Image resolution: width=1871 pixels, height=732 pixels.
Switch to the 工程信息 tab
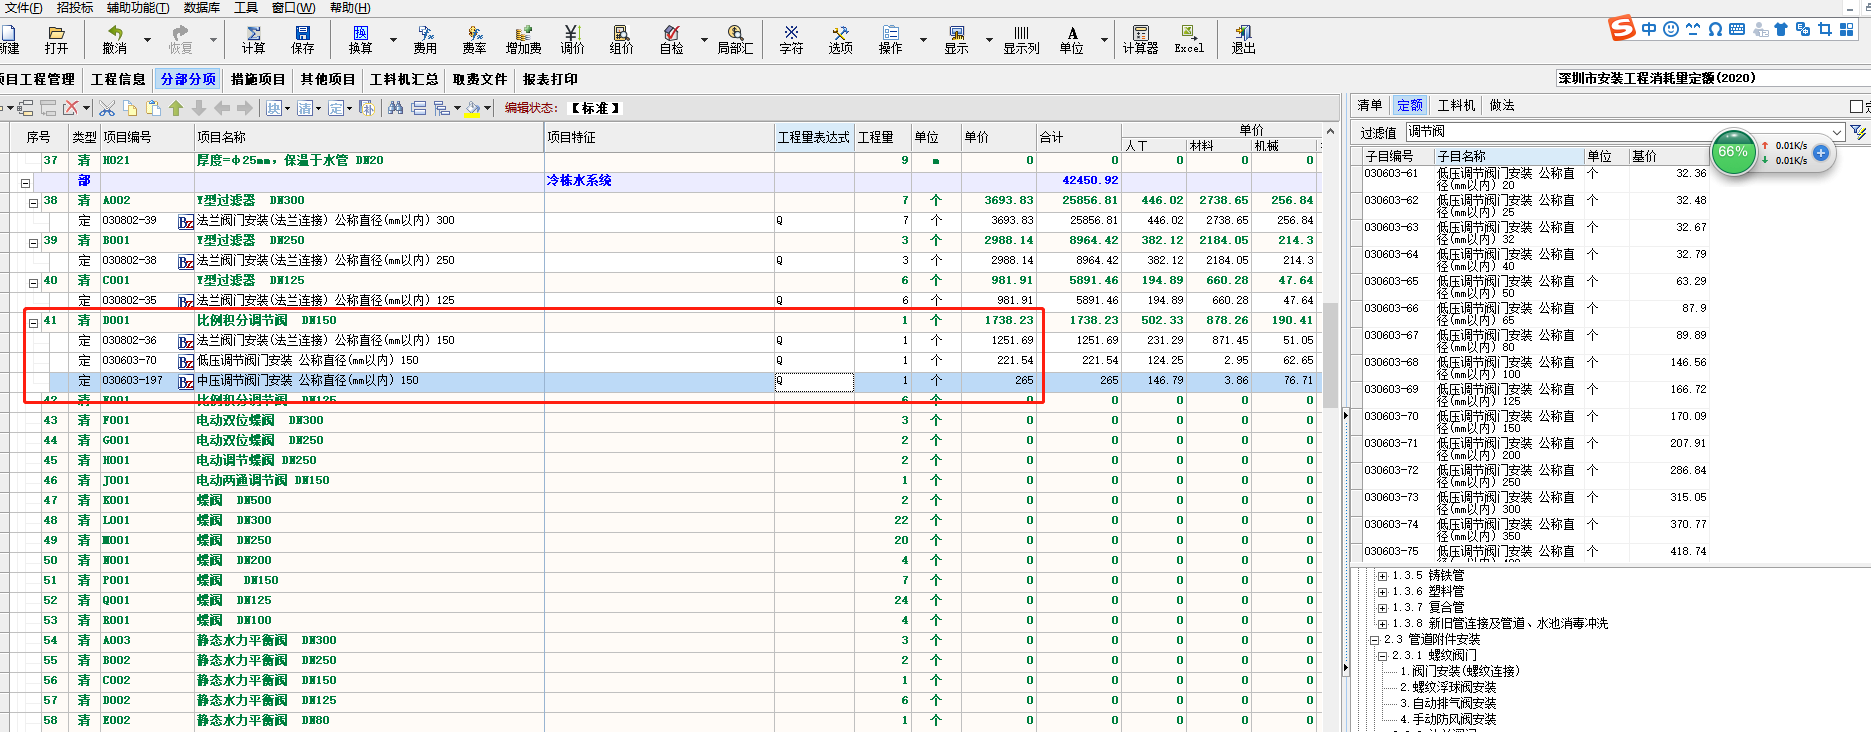(x=118, y=80)
